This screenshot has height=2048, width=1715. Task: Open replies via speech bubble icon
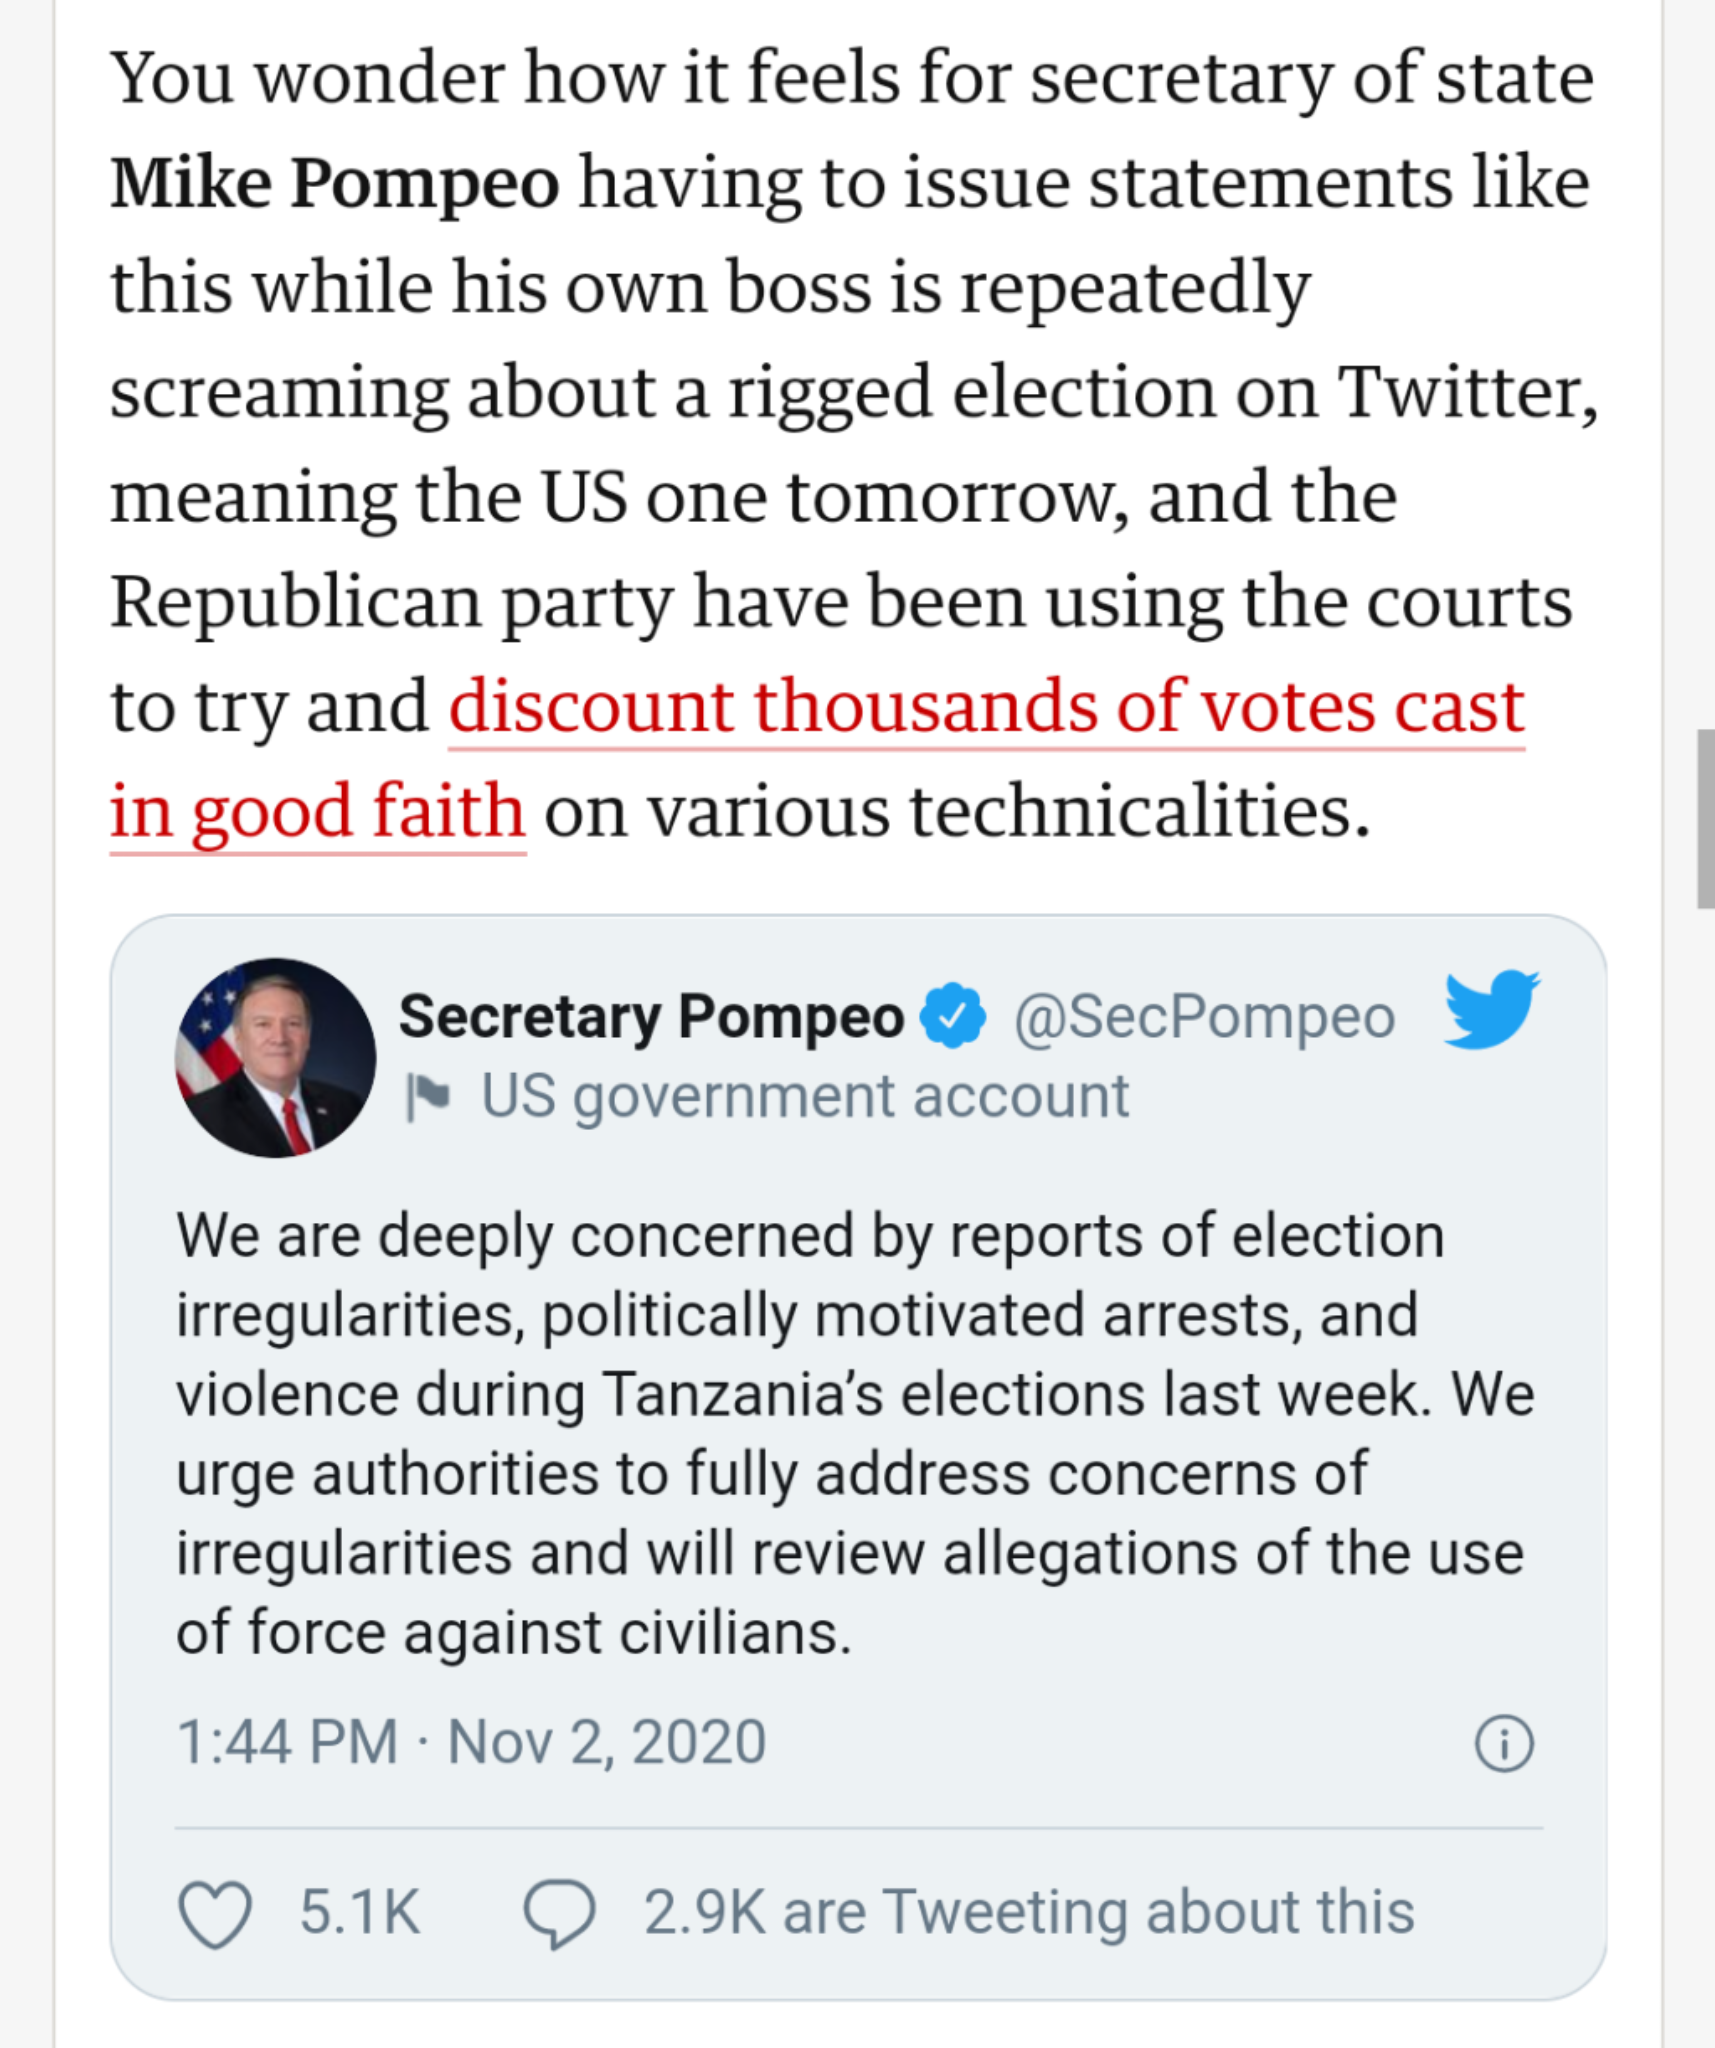559,1913
